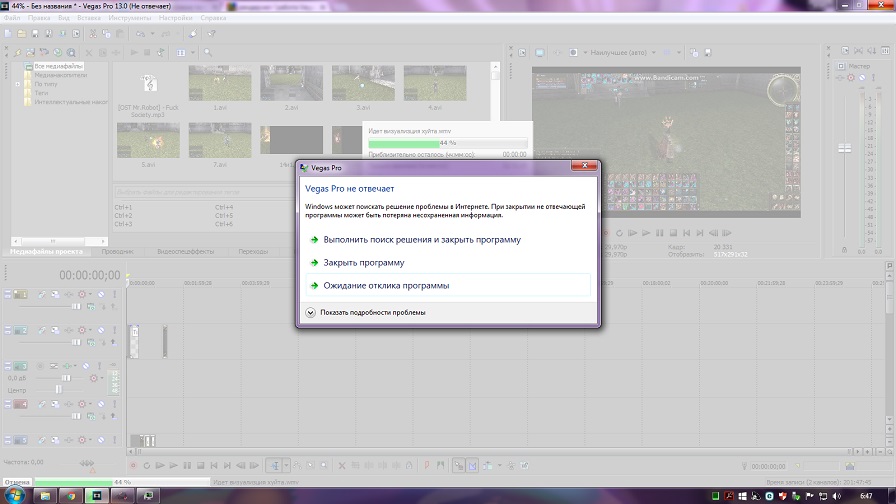Open preview quality 'Наилучшее (авто)' dropdown
The width and height of the screenshot is (896, 504).
point(620,51)
